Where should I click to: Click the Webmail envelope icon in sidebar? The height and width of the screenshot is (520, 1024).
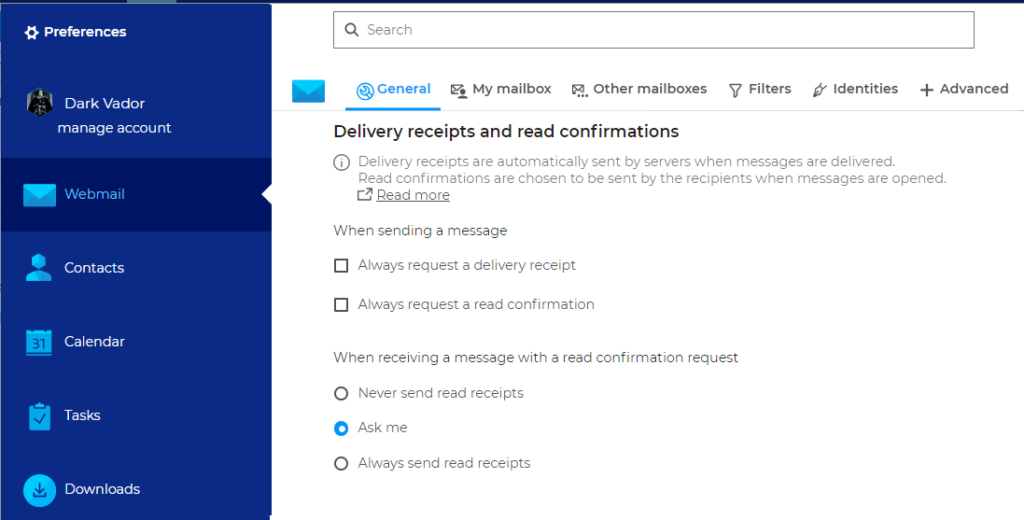39,195
